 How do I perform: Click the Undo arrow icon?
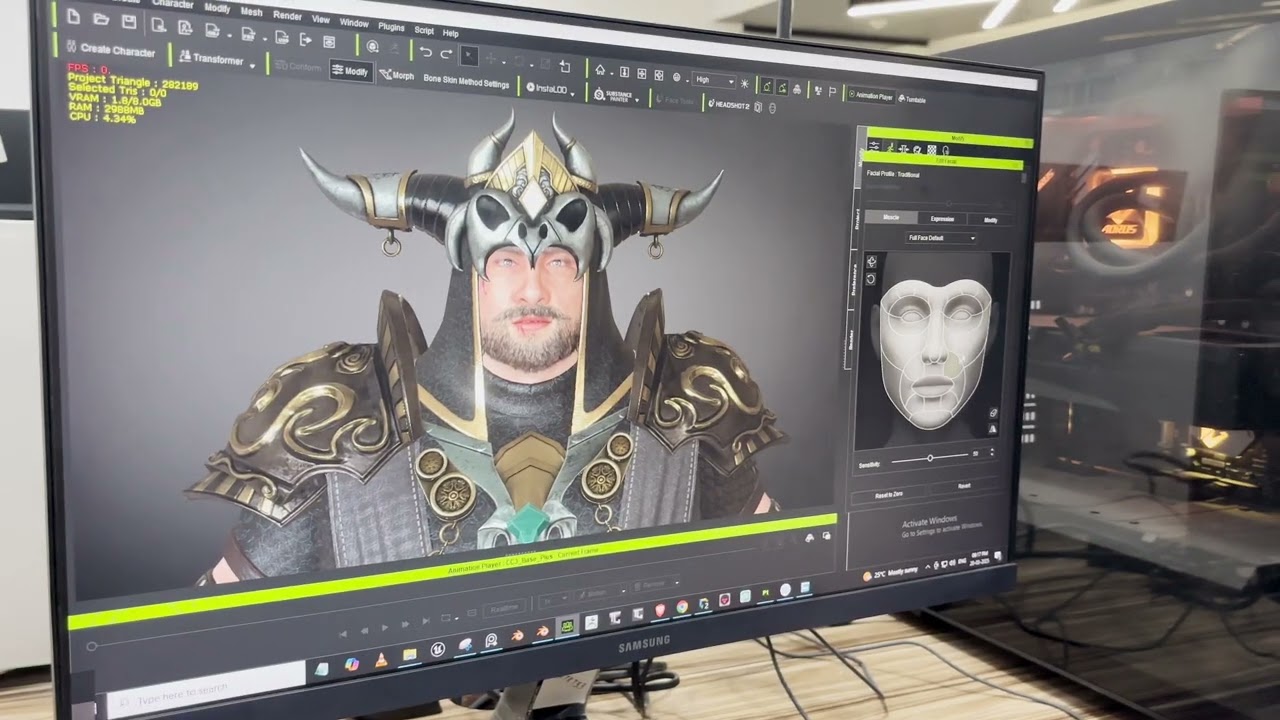point(425,52)
